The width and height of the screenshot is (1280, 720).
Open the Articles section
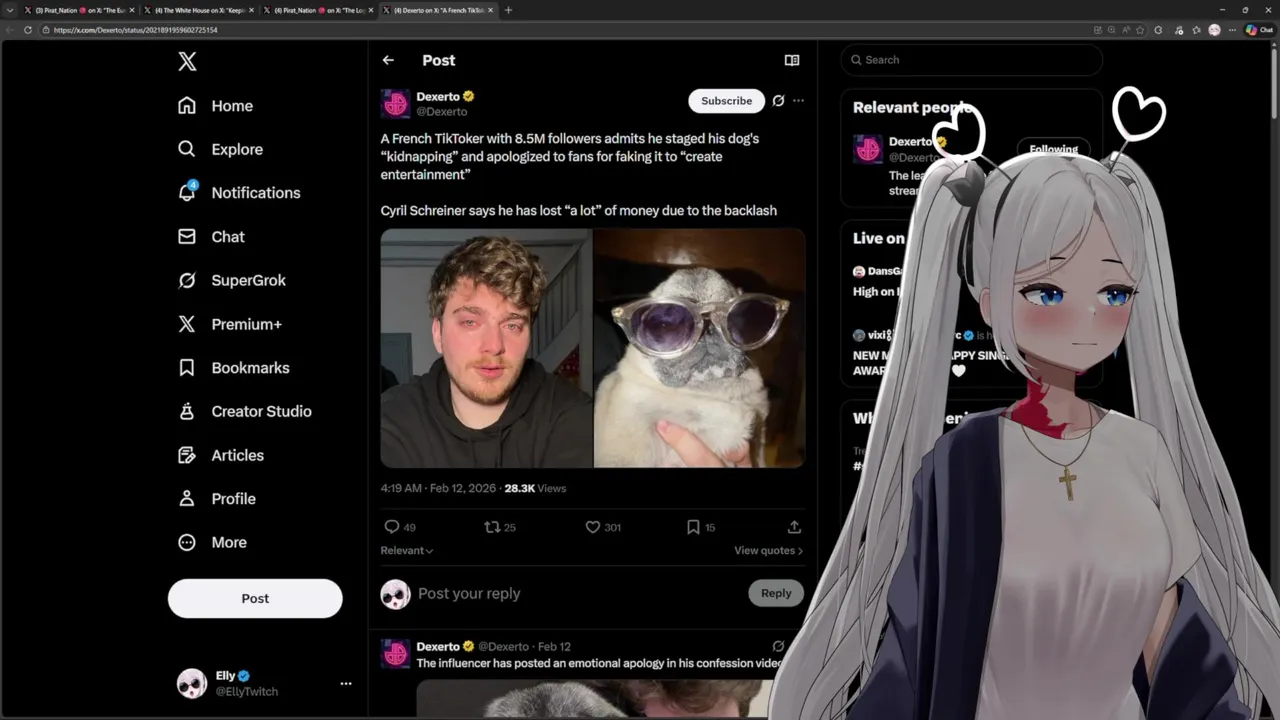(x=220, y=455)
